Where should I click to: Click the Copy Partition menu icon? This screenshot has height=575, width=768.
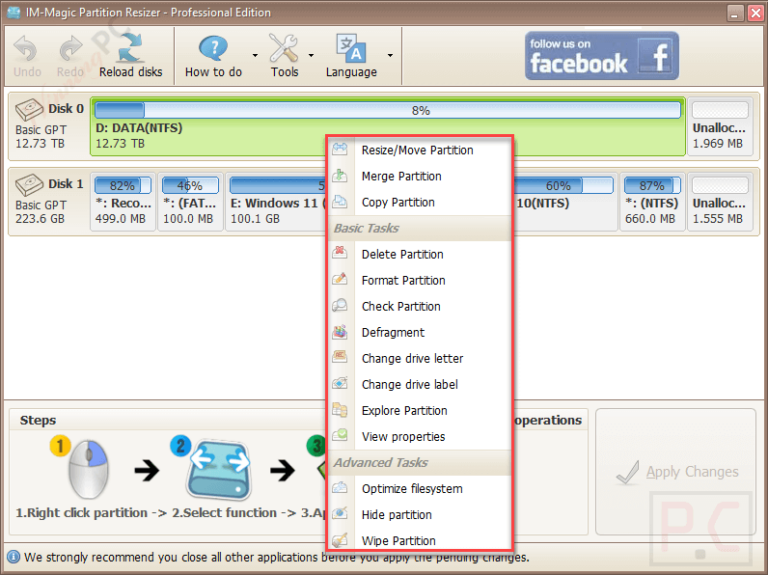pyautogui.click(x=340, y=201)
